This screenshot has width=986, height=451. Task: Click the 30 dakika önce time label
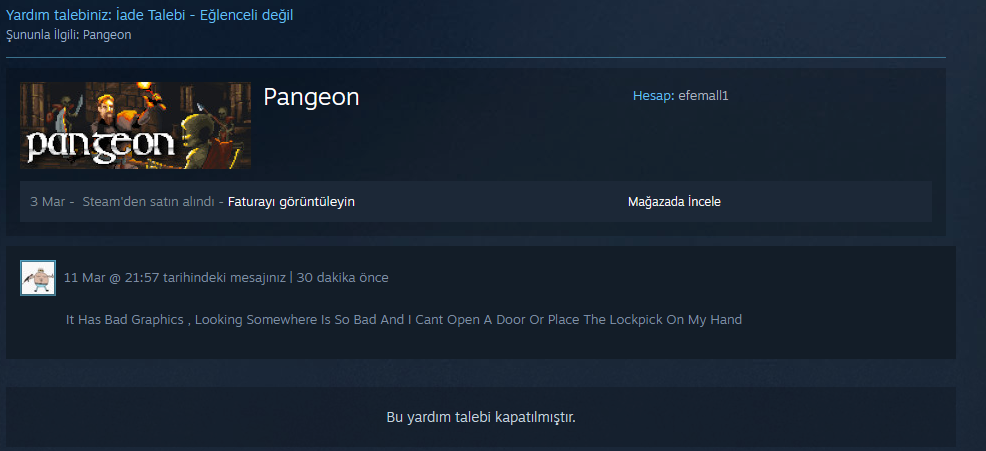point(343,277)
